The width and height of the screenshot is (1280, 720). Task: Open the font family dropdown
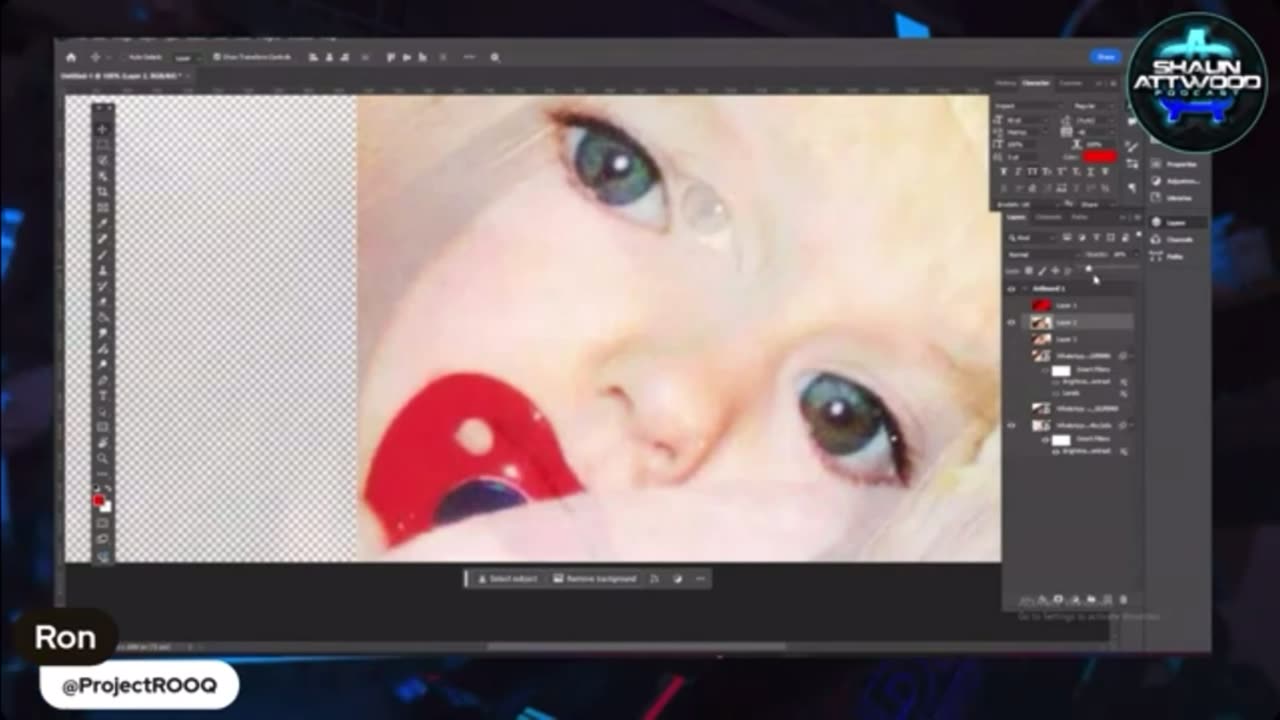point(1030,106)
